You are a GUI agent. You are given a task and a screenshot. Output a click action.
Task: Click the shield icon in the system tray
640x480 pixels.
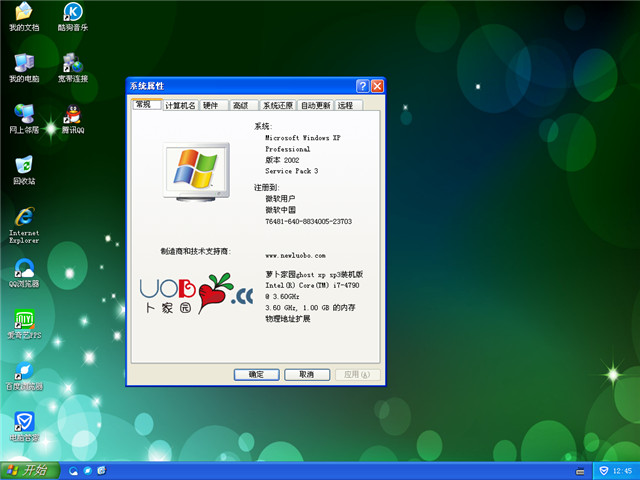[604, 471]
